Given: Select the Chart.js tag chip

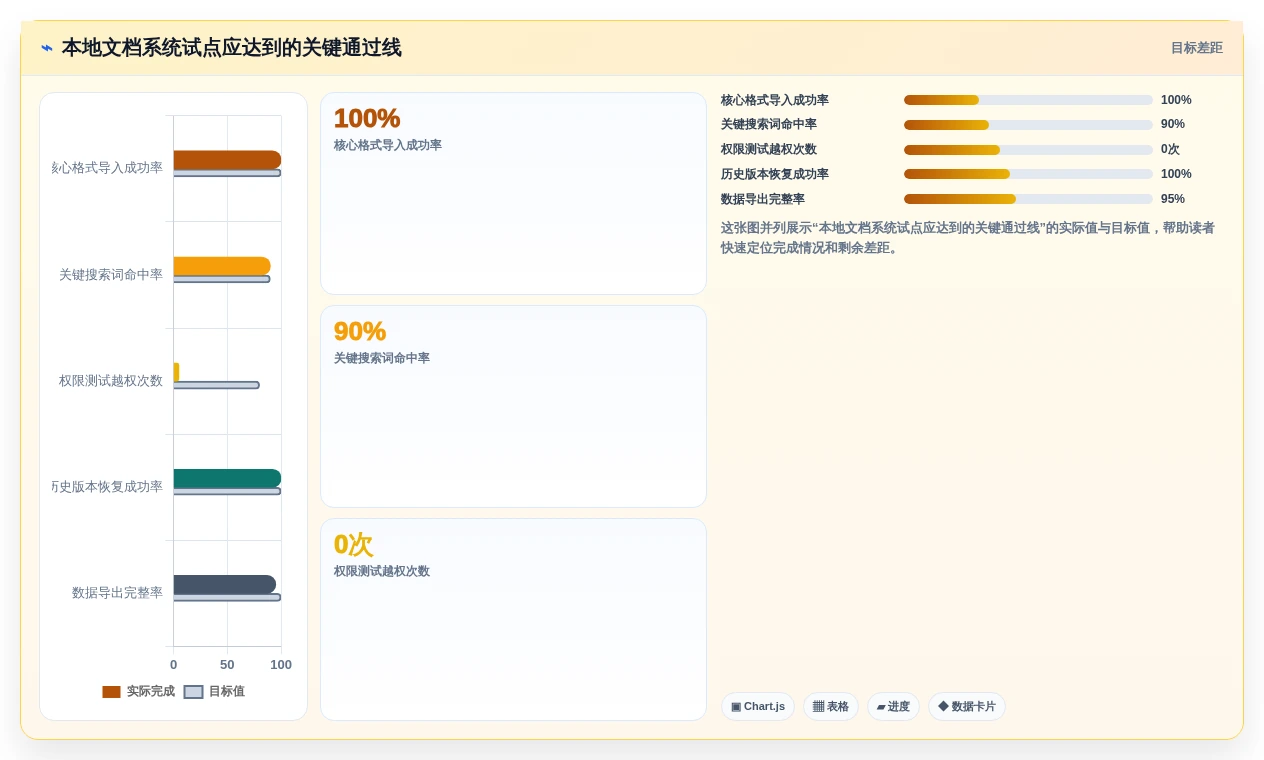Looking at the screenshot, I should (x=757, y=706).
